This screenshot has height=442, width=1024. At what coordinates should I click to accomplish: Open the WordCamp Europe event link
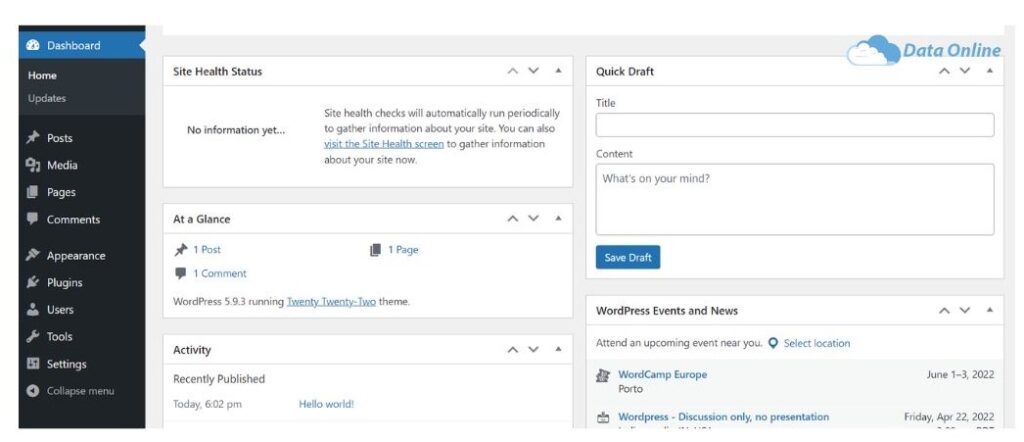tap(663, 375)
